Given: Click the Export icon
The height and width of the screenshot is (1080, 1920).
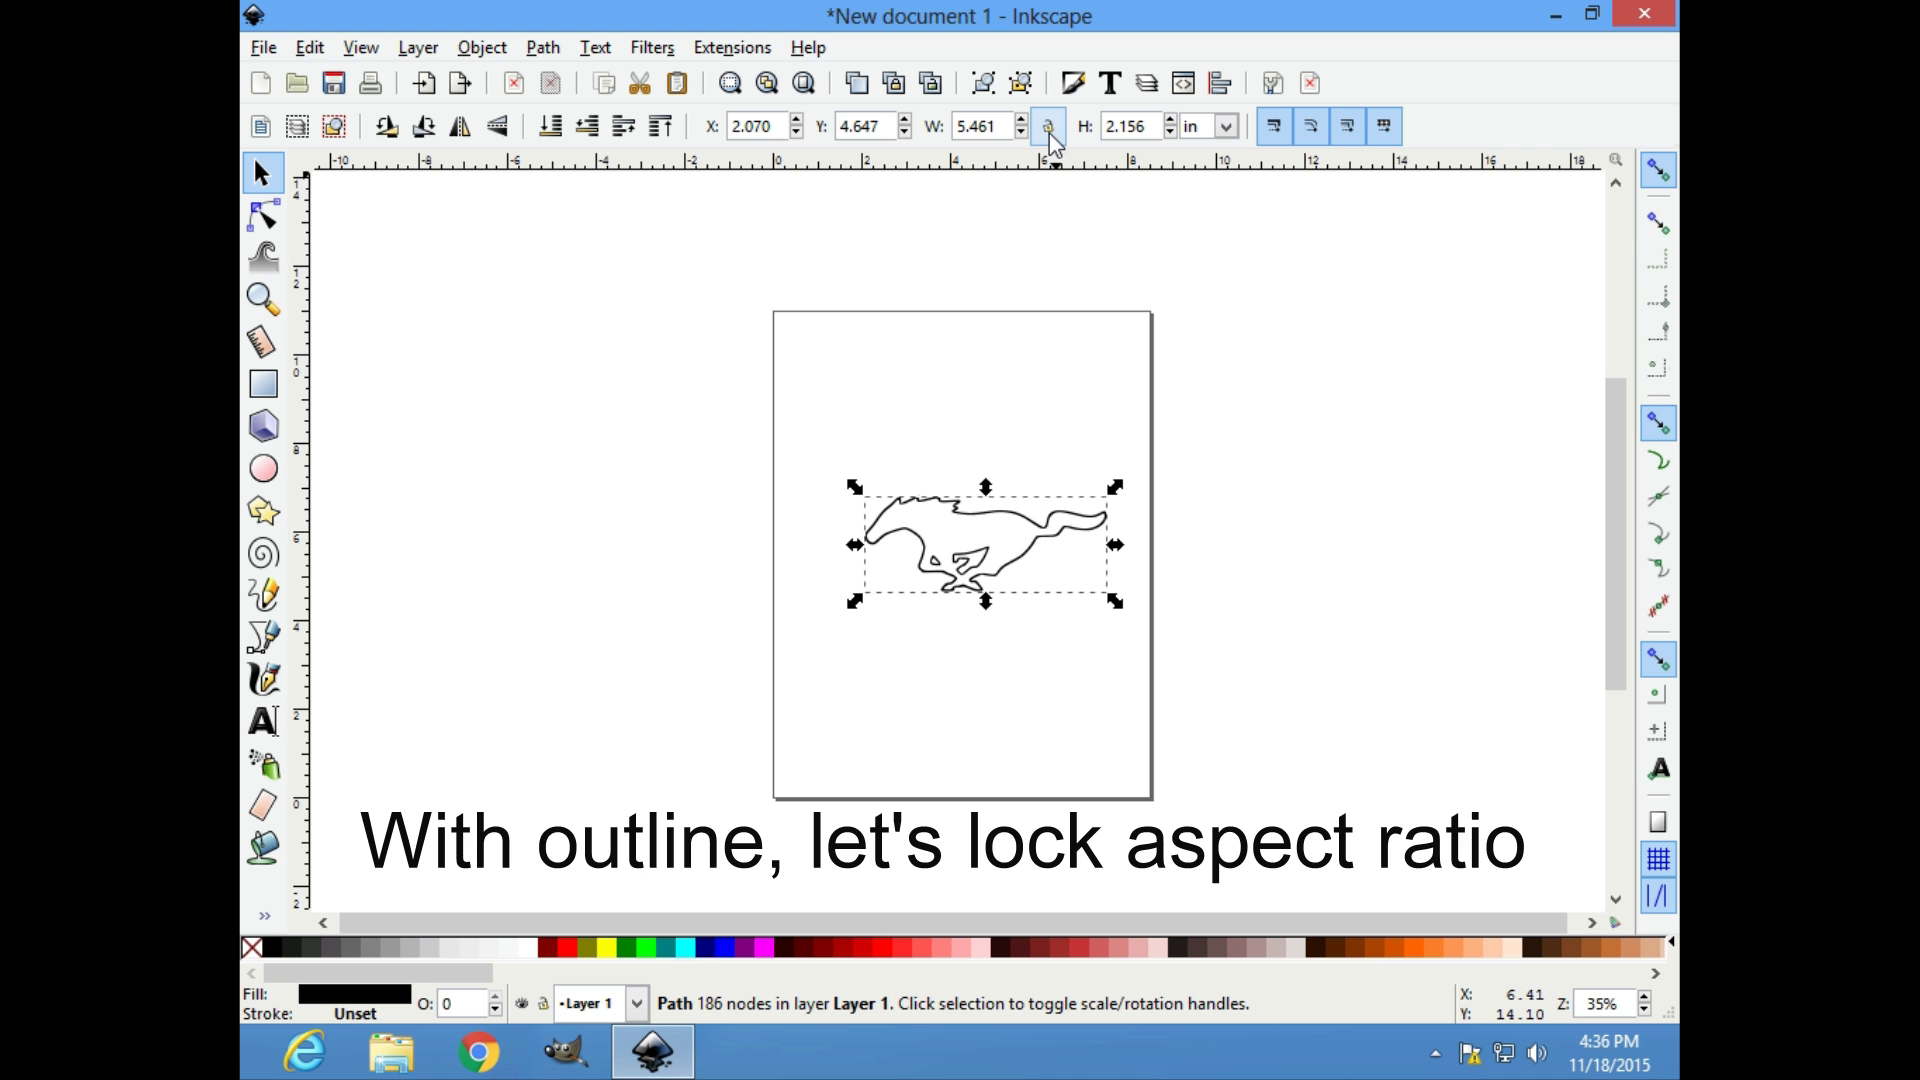Looking at the screenshot, I should point(460,83).
